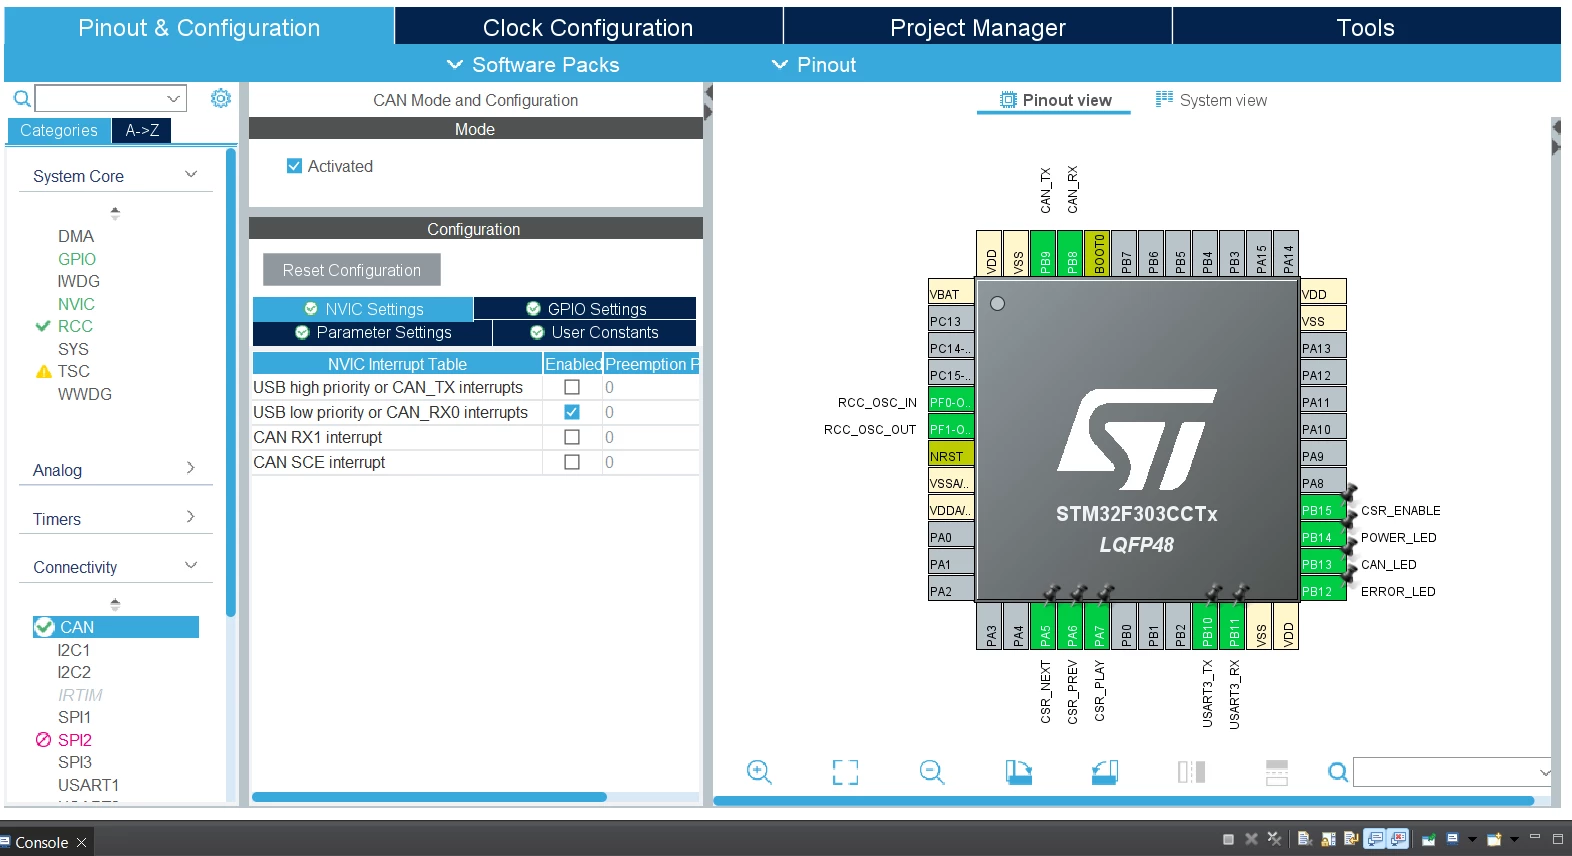Screen dimensions: 1572x856
Task: Enable the CAN RX1 interrupt
Action: click(572, 437)
